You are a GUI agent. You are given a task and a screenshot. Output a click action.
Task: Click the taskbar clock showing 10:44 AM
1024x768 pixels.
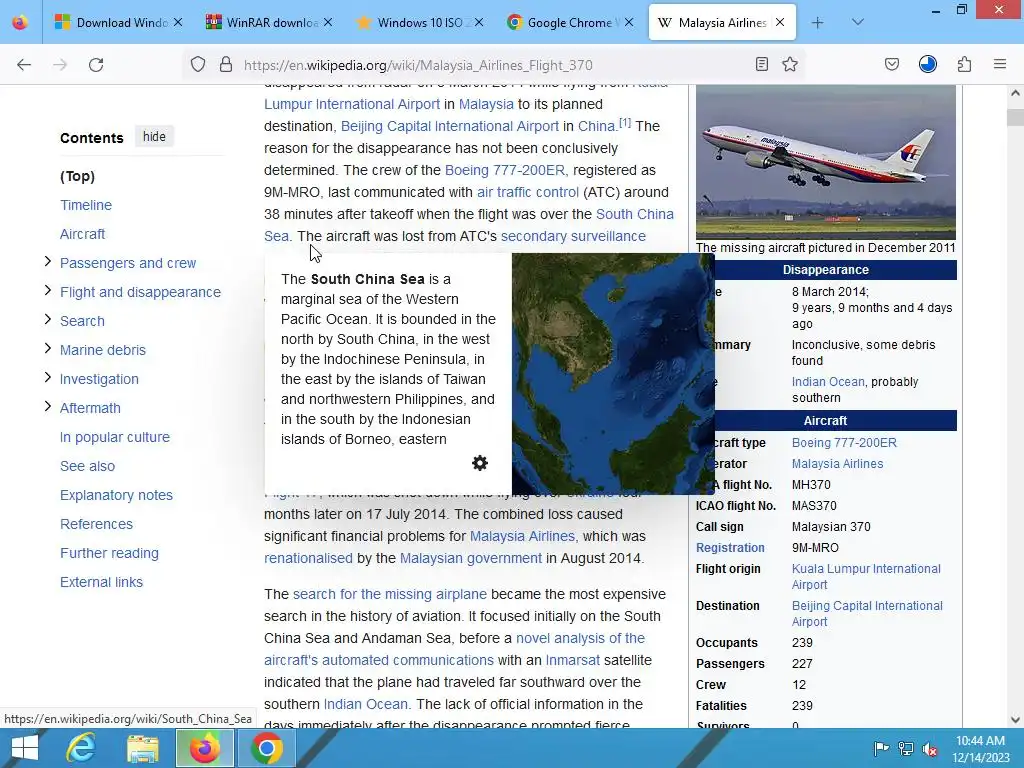click(x=980, y=748)
